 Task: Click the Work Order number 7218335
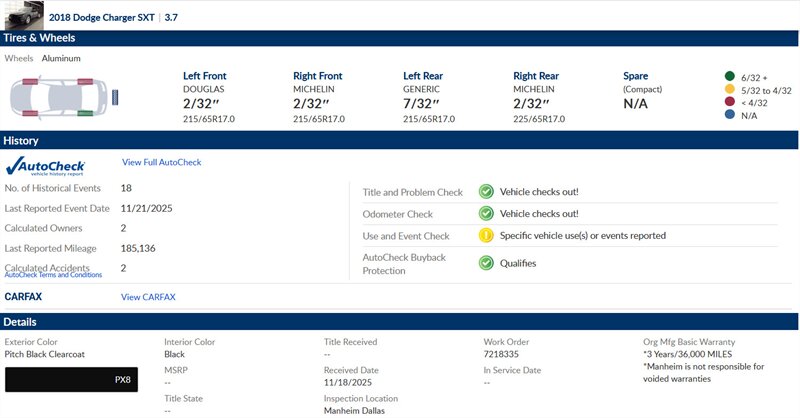pyautogui.click(x=501, y=354)
